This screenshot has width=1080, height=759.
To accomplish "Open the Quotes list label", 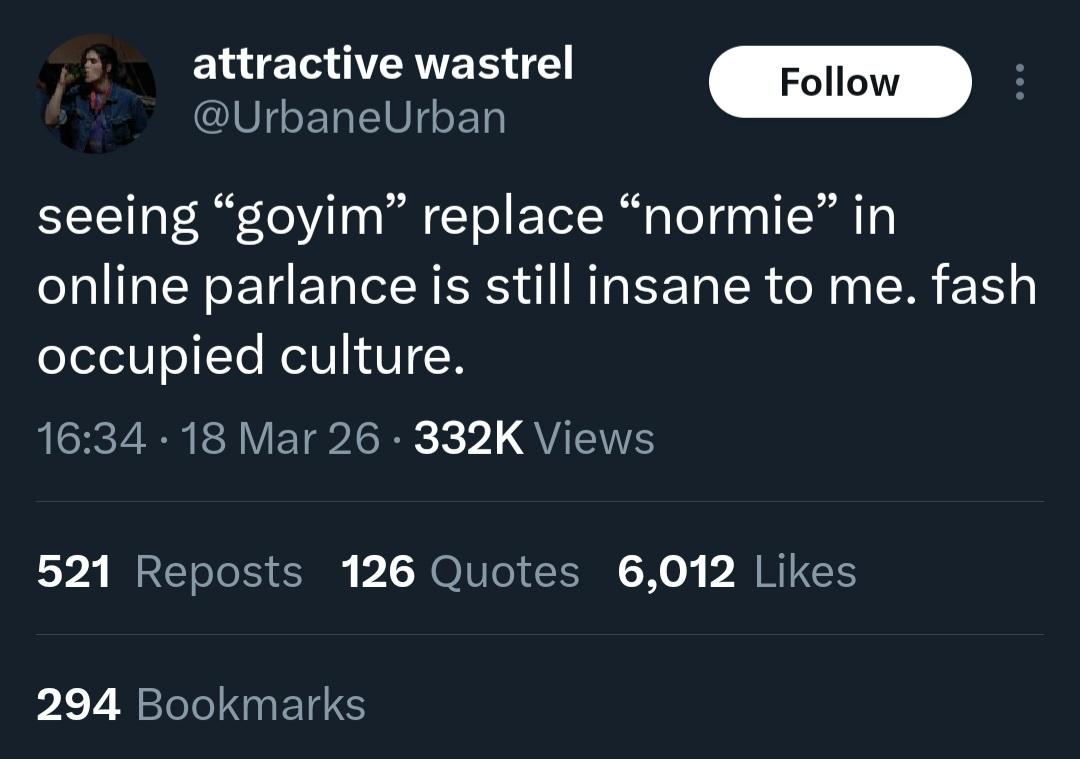I will pyautogui.click(x=504, y=572).
